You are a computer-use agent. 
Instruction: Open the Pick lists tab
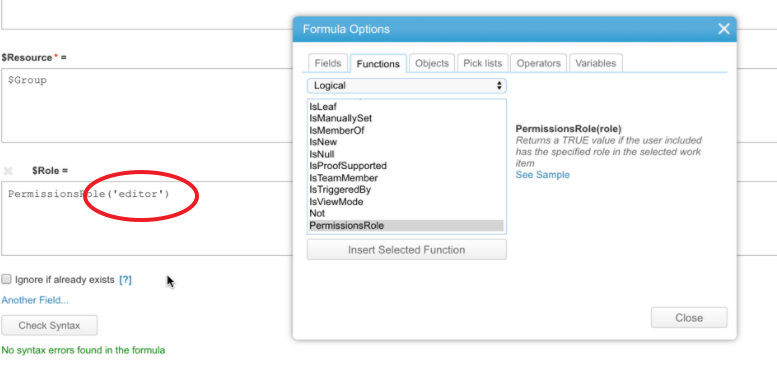(483, 63)
